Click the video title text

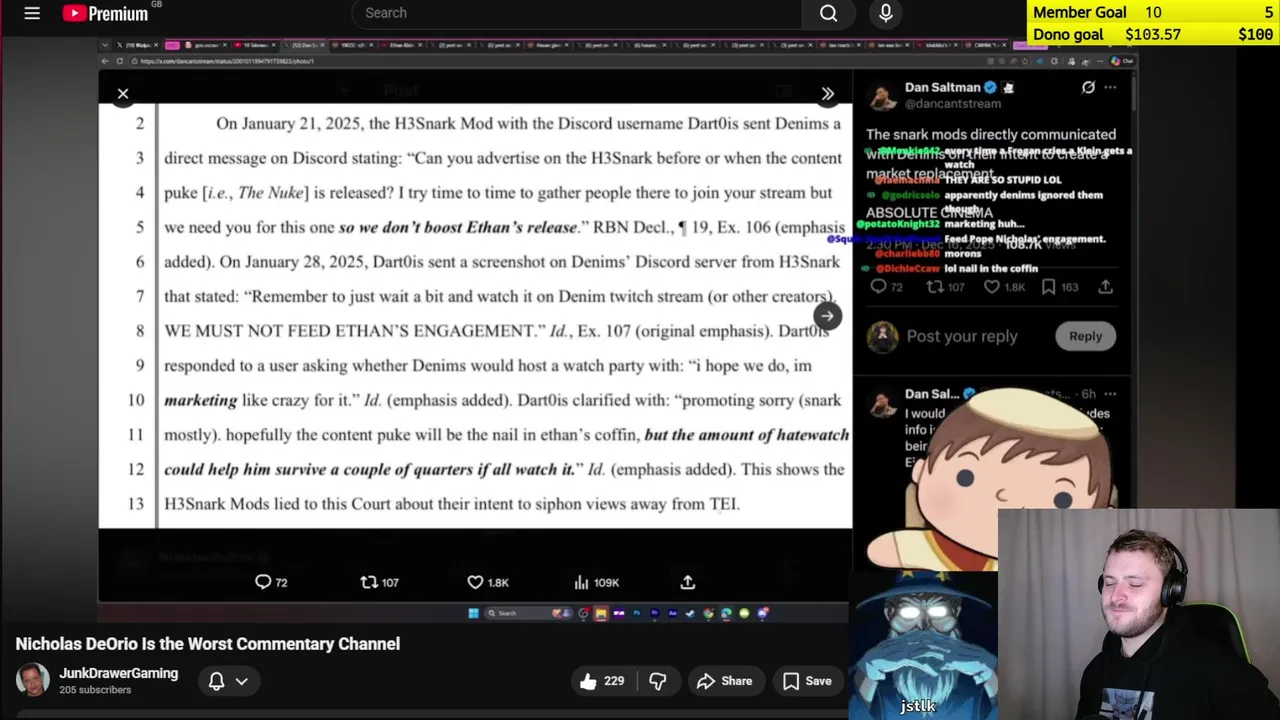tap(208, 644)
